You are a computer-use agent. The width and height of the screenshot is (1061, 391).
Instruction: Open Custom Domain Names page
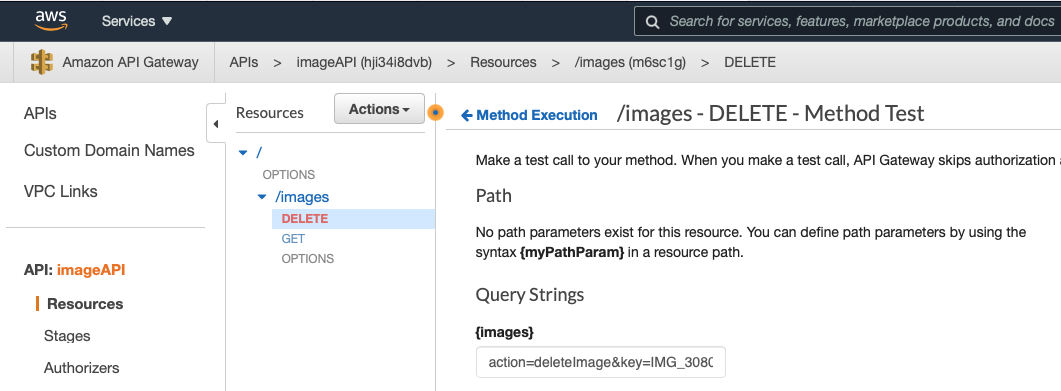[x=109, y=150]
